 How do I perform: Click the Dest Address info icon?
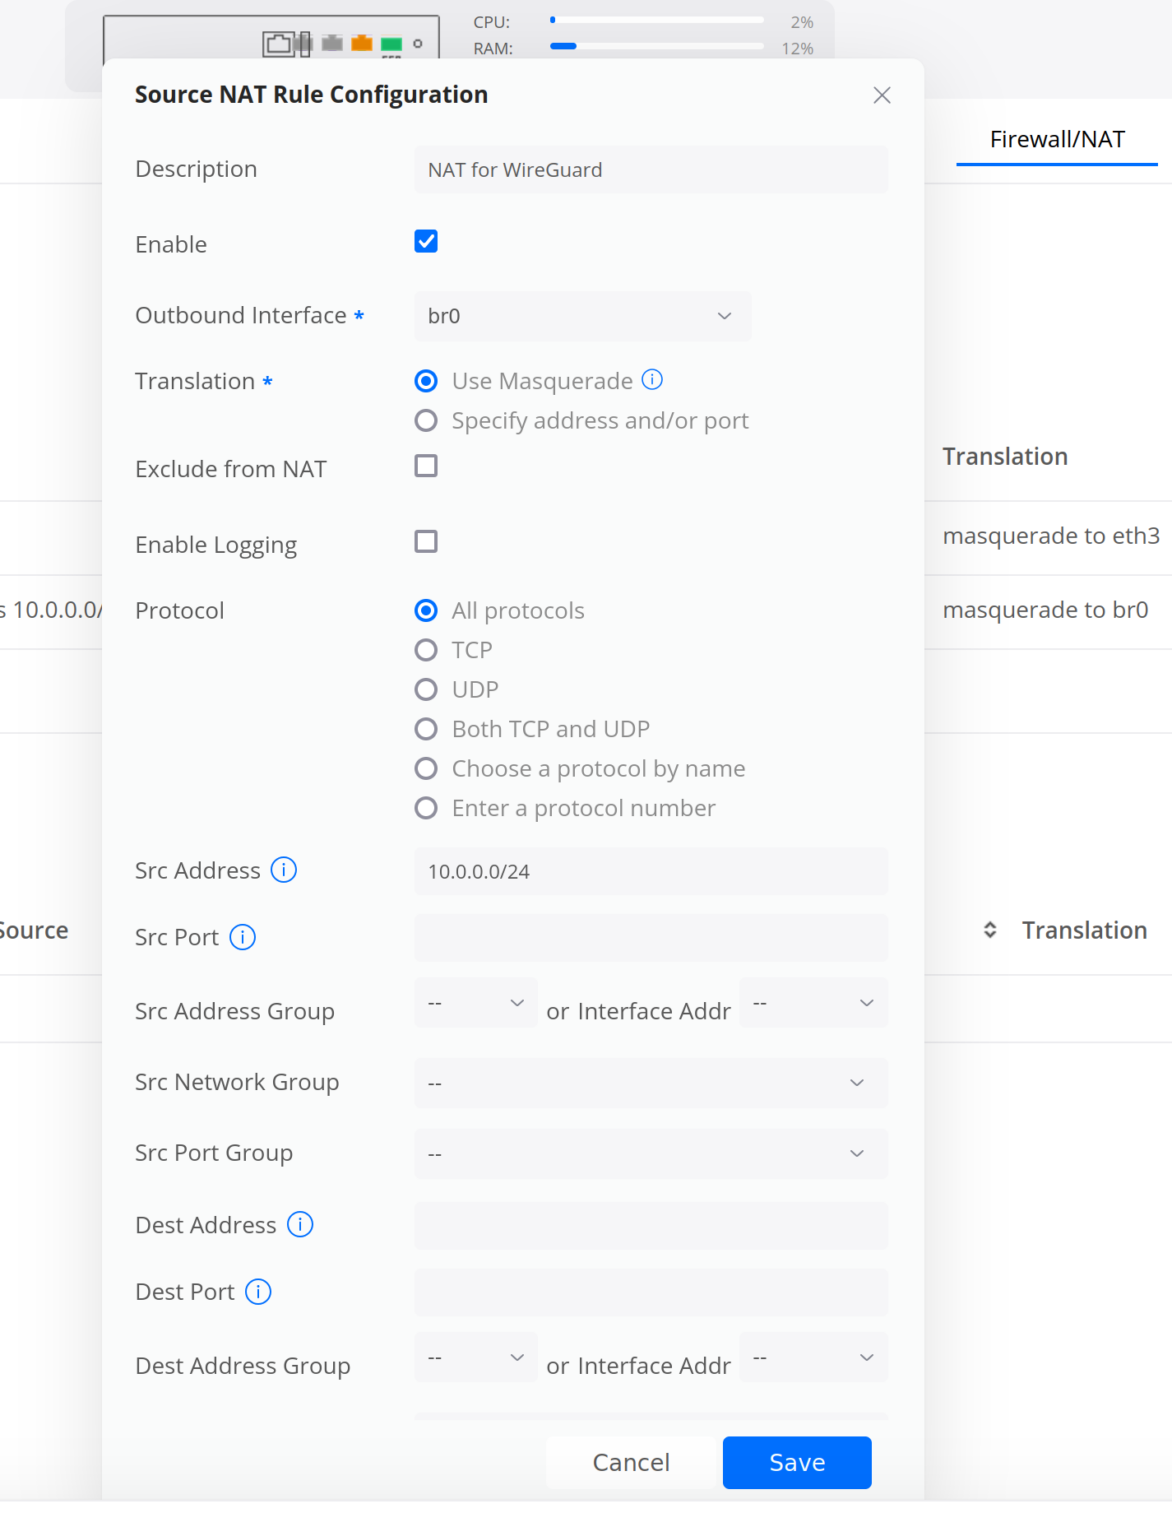tap(300, 1224)
